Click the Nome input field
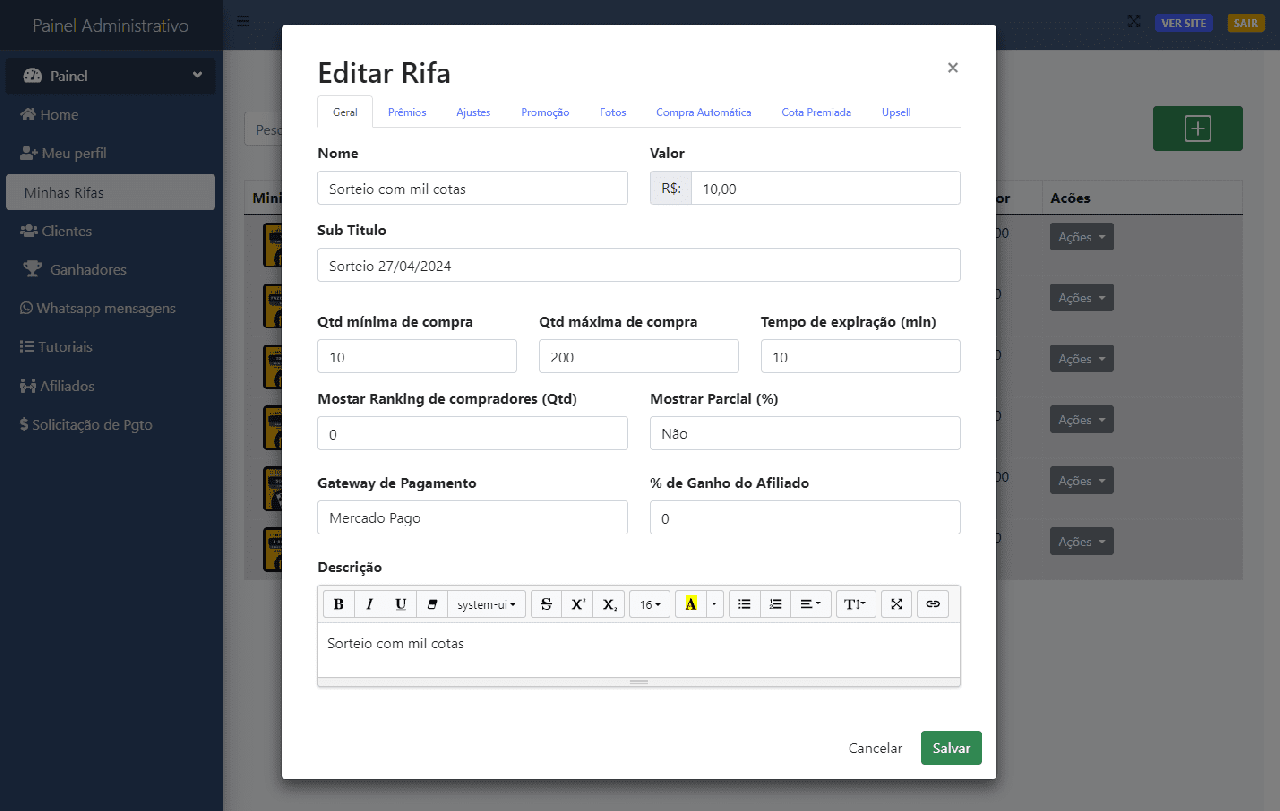The width and height of the screenshot is (1280, 811). pyautogui.click(x=472, y=188)
